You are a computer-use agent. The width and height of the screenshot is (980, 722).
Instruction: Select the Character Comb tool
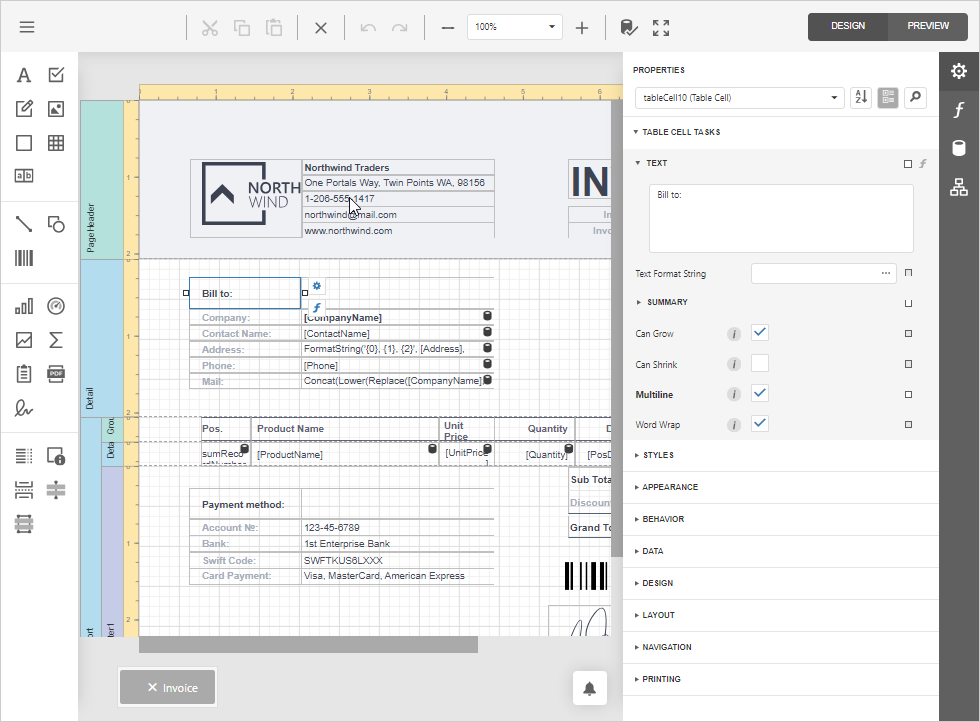[24, 176]
